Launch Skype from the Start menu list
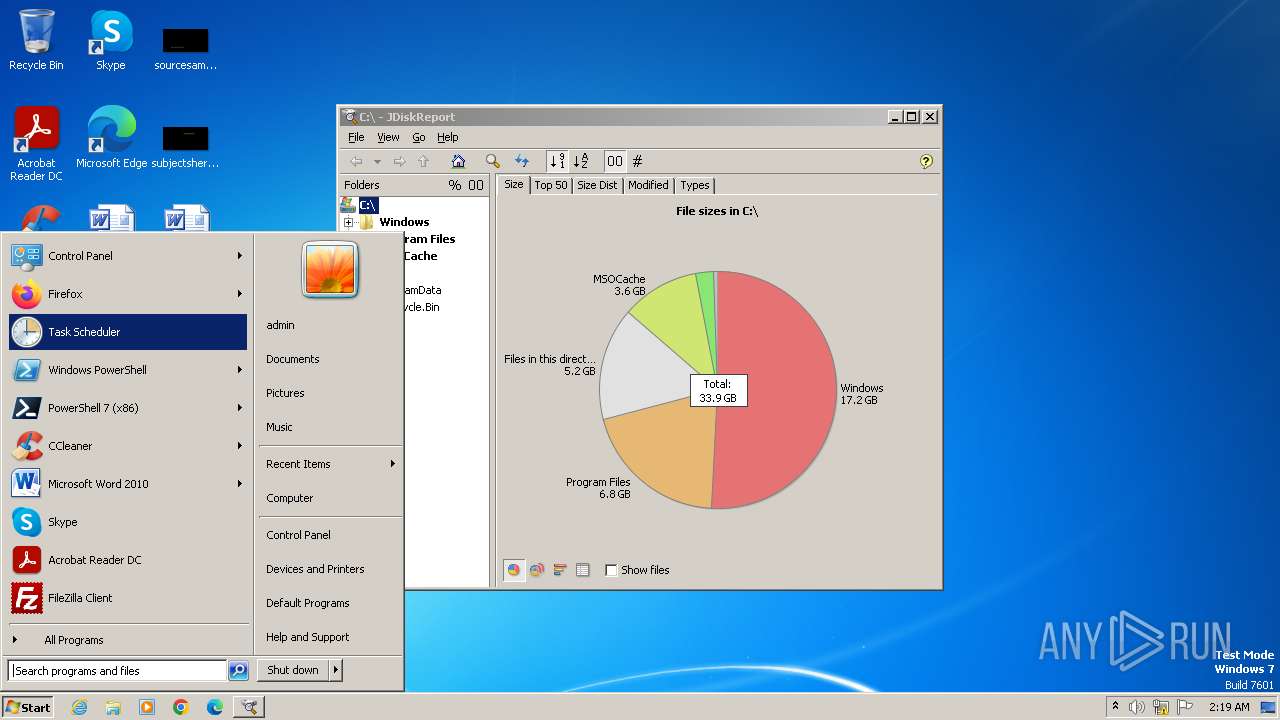Screen dimensions: 1280x720 (x=128, y=522)
